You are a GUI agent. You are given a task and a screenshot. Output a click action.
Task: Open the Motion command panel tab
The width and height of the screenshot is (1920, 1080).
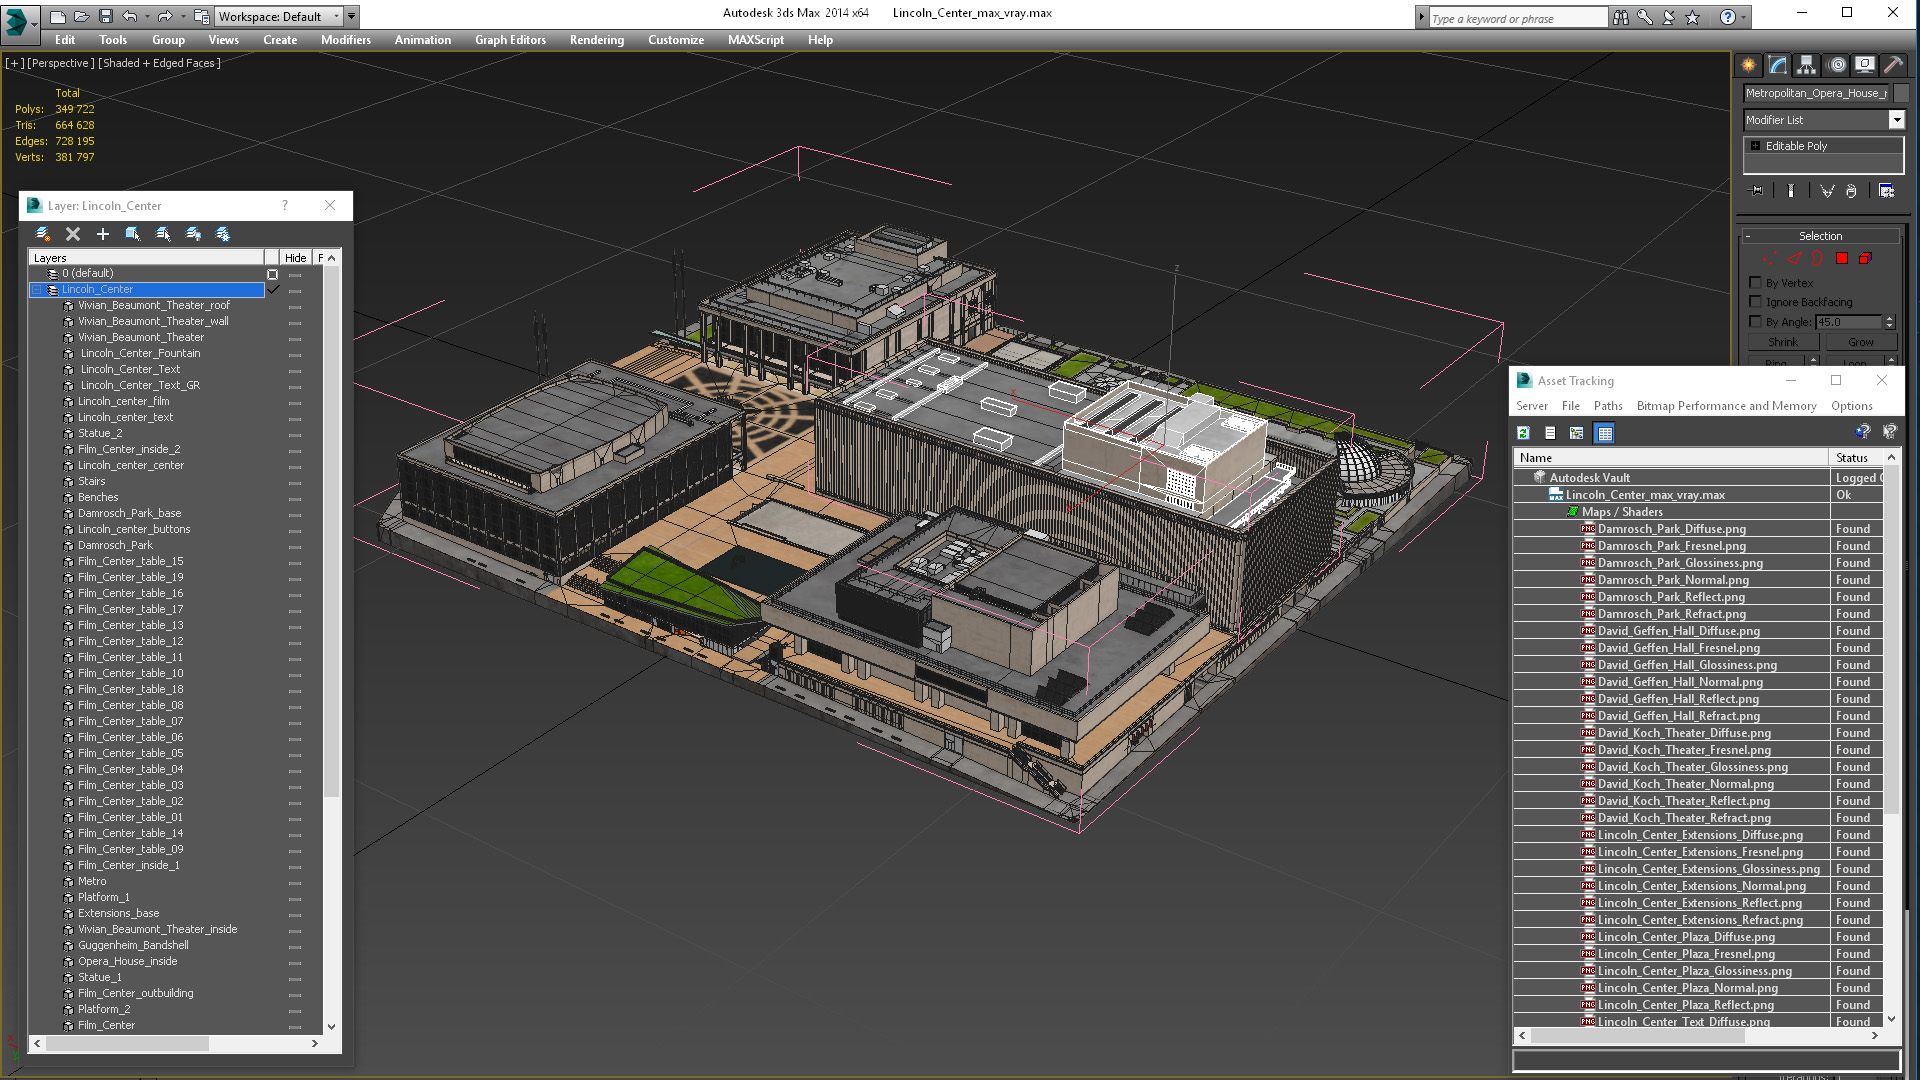(x=1837, y=65)
